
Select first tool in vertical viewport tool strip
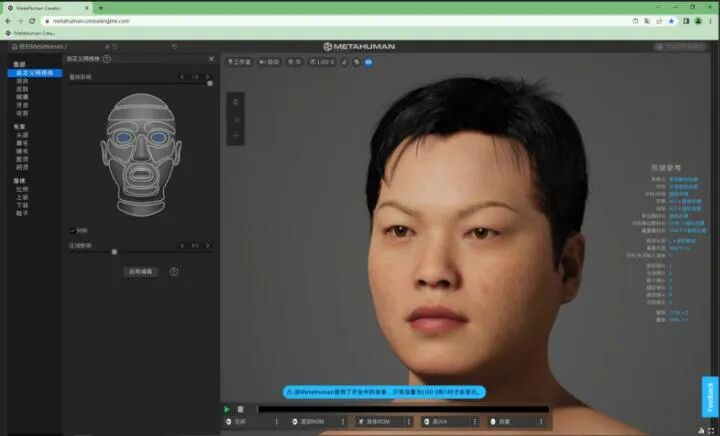point(236,102)
